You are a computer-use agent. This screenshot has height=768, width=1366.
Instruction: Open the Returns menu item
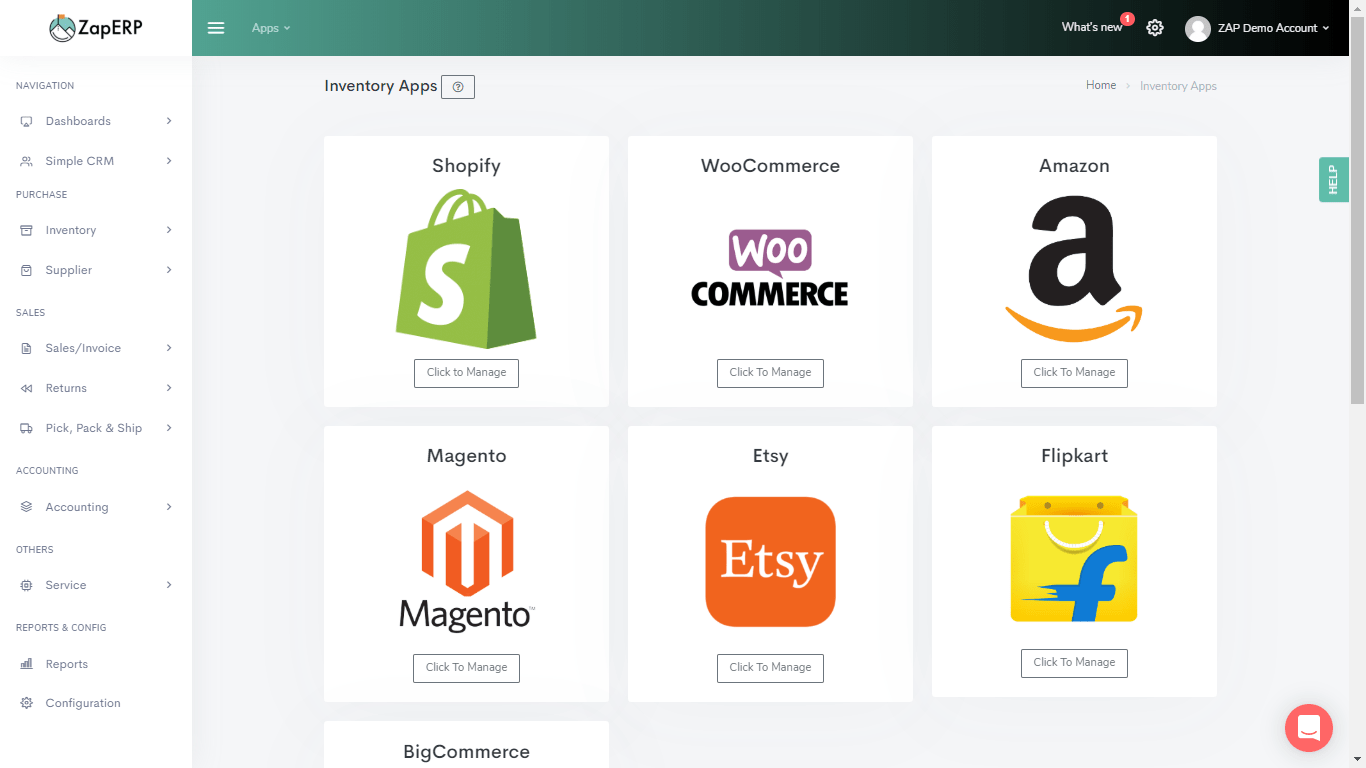[x=96, y=388]
